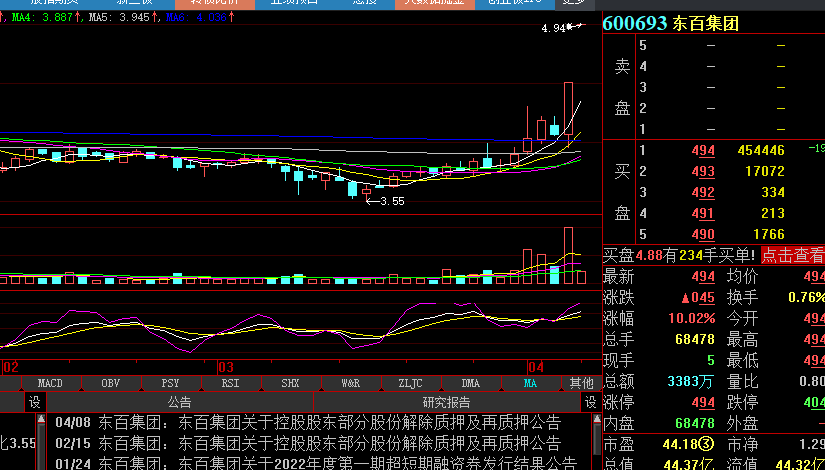Select the highlighted MA indicator tab
This screenshot has width=825, height=470.
[530, 383]
